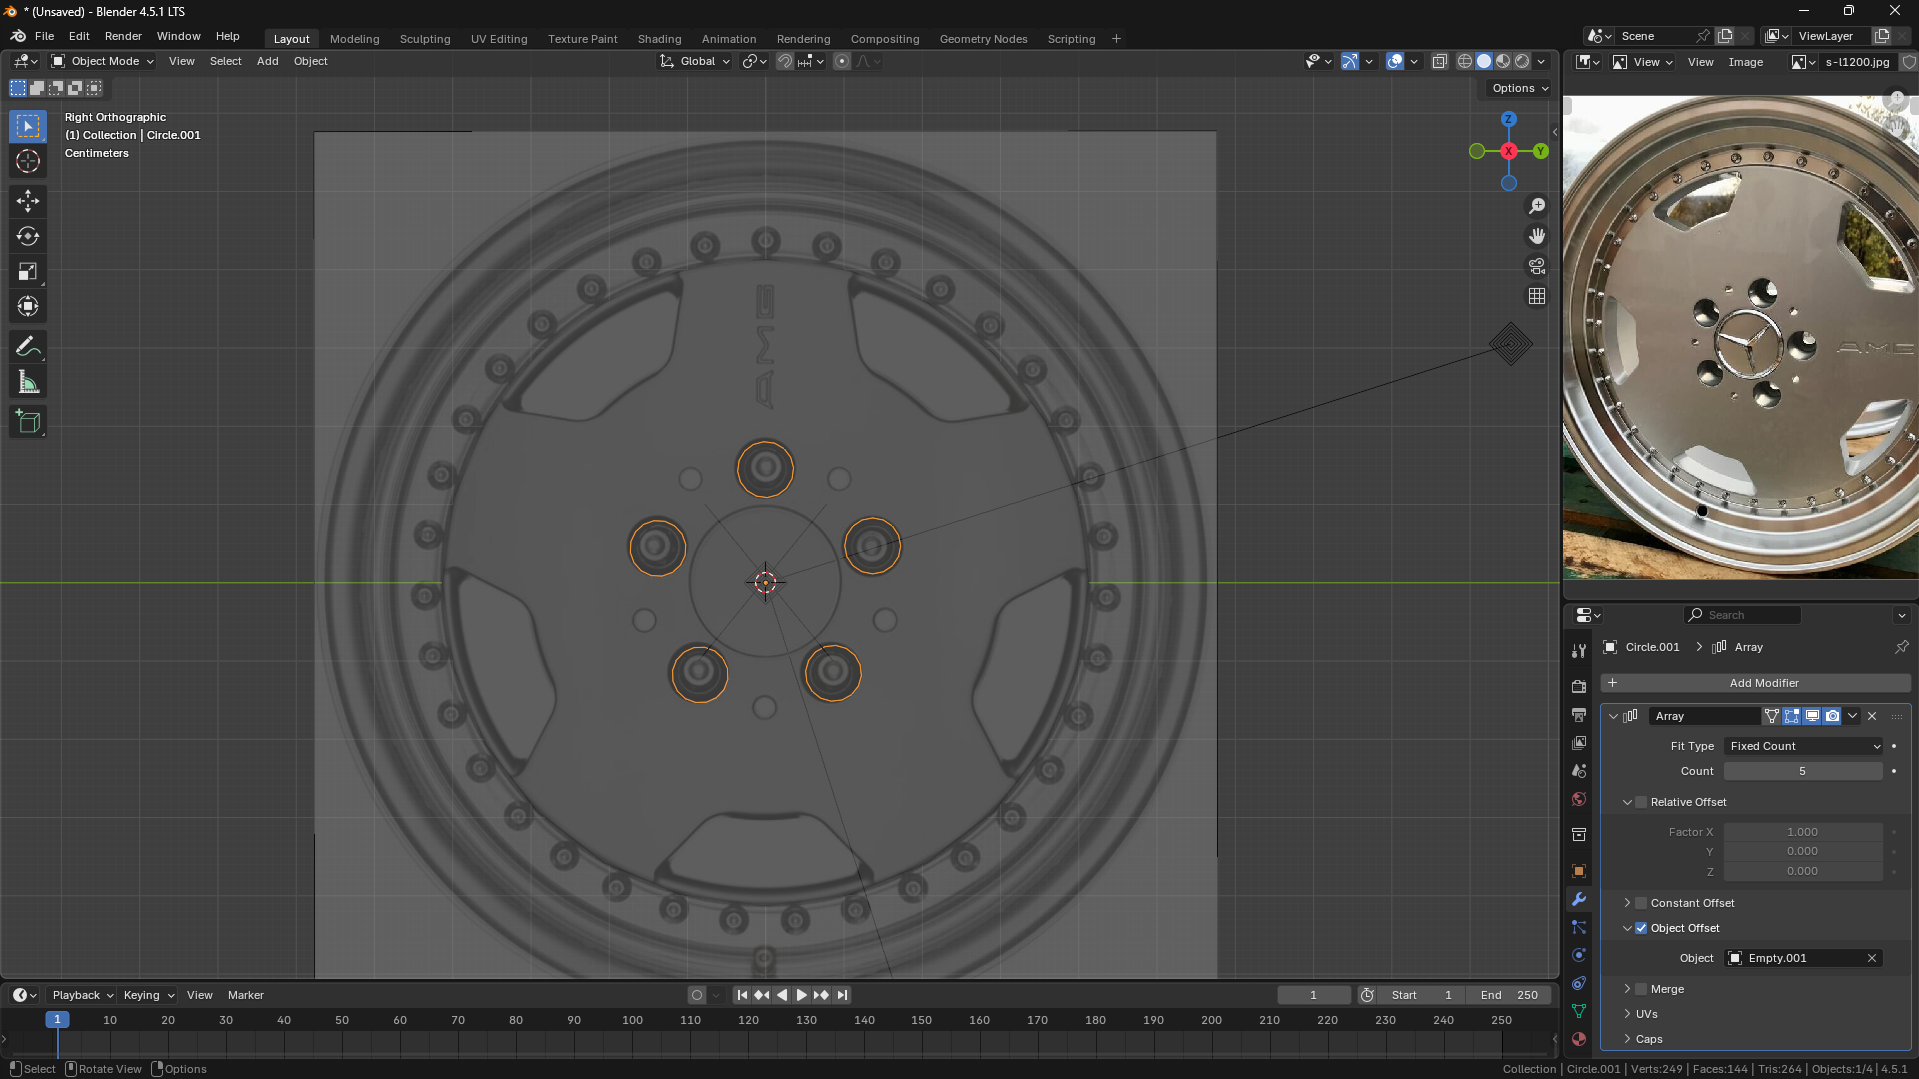Jump to timeline end frame

(x=842, y=995)
